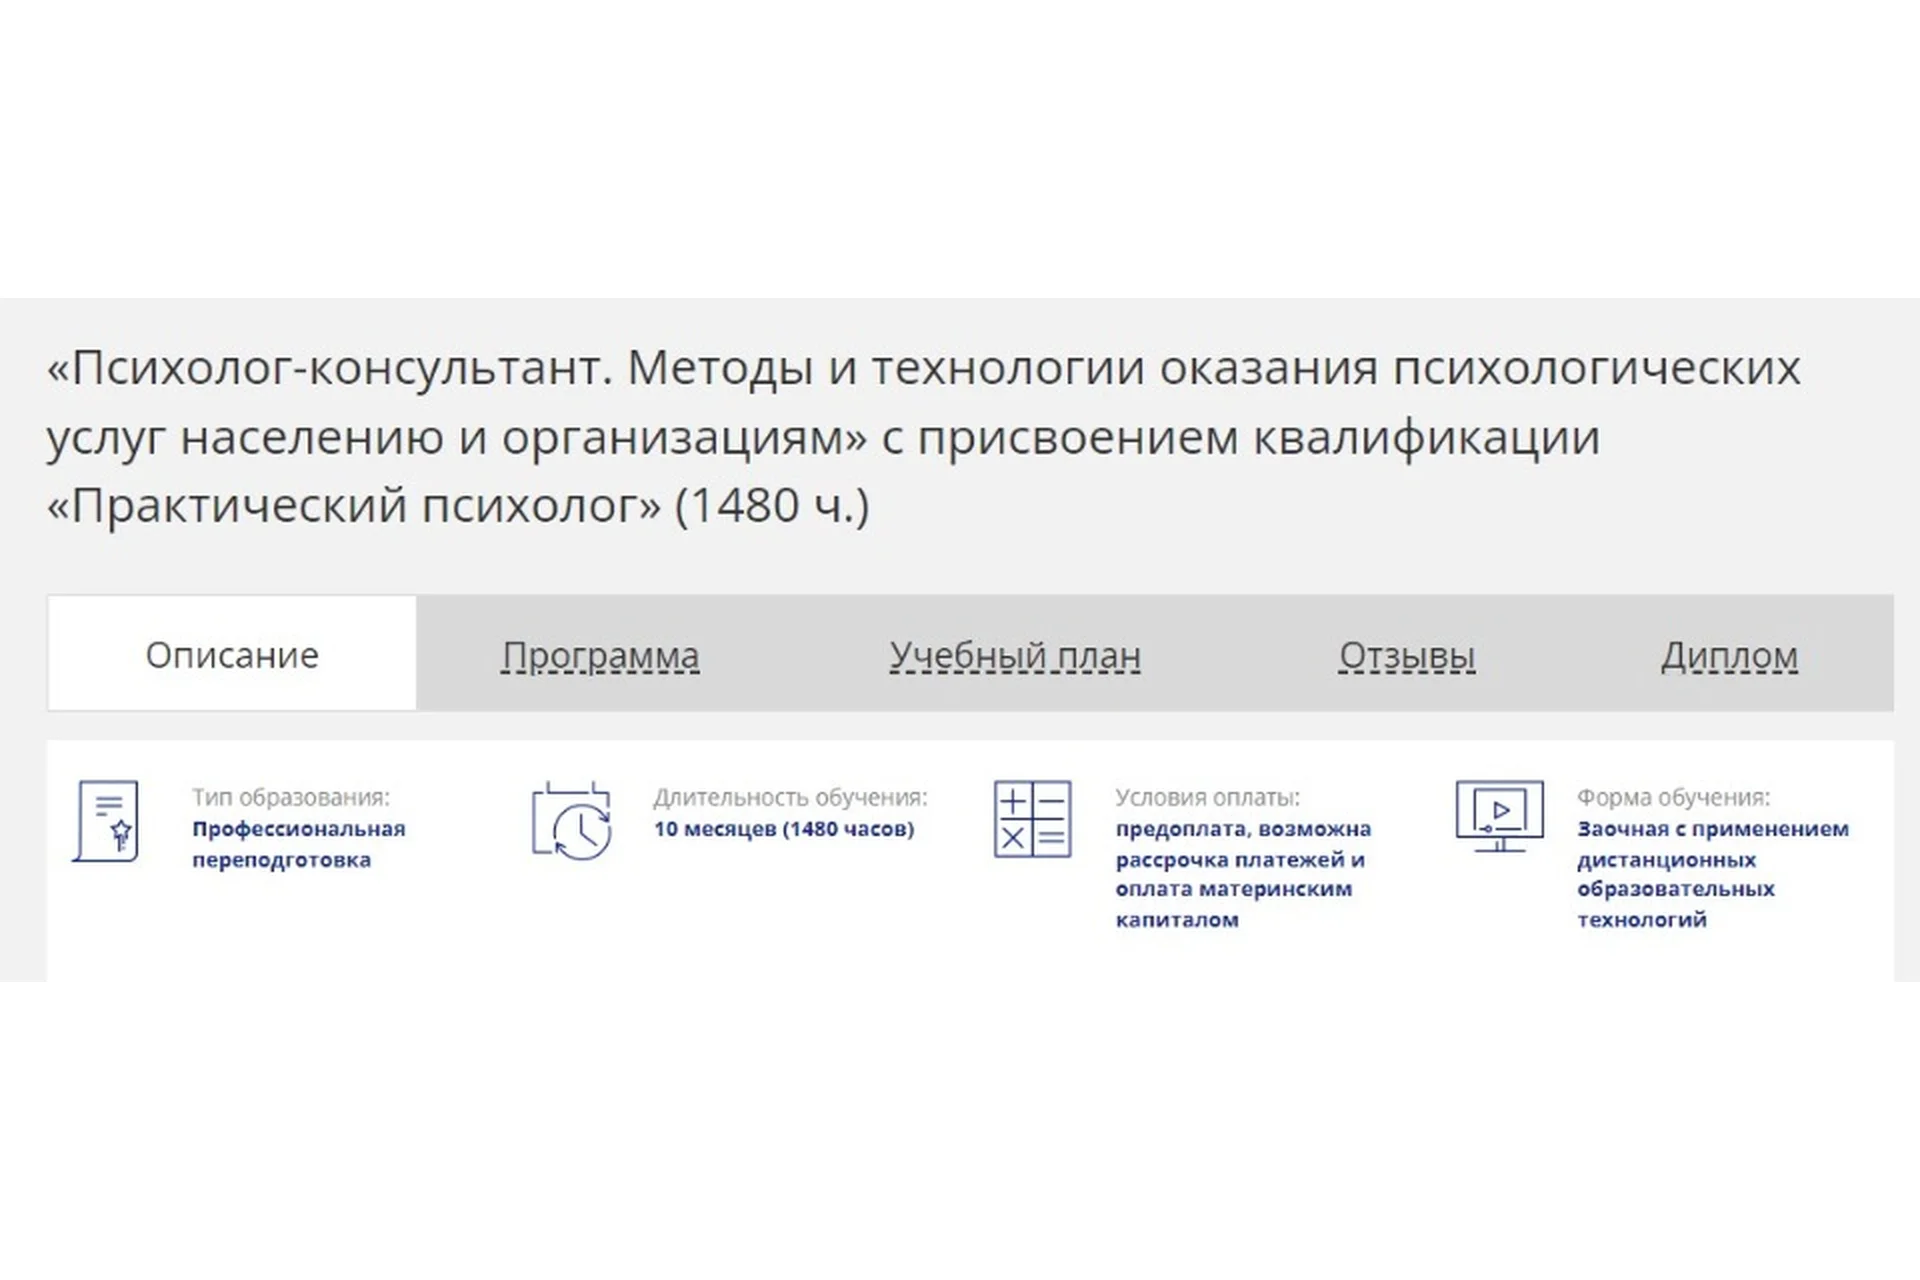Click the Форма обучения label
This screenshot has height=1280, width=1920.
[x=1673, y=797]
